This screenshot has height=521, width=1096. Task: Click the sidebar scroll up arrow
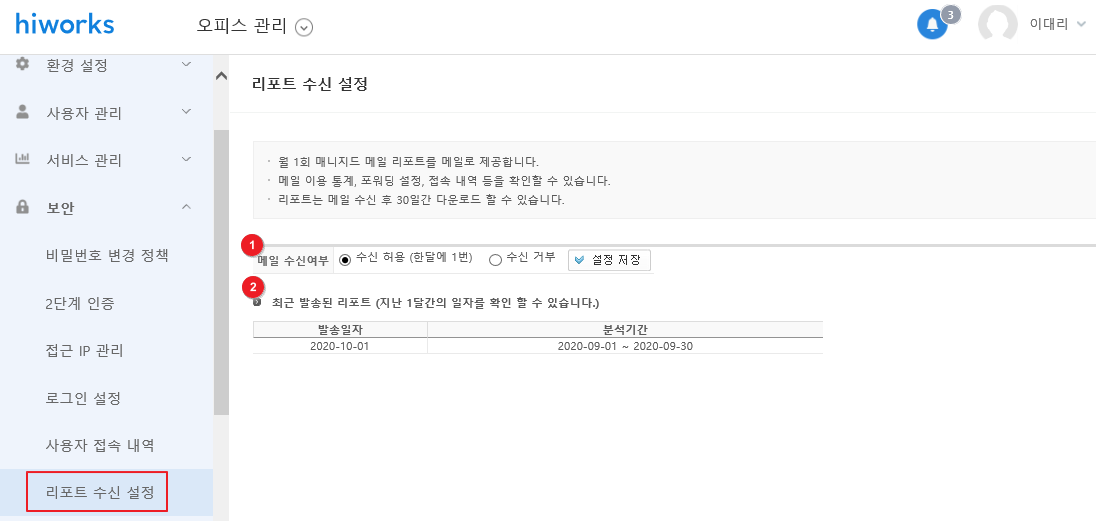[x=221, y=76]
